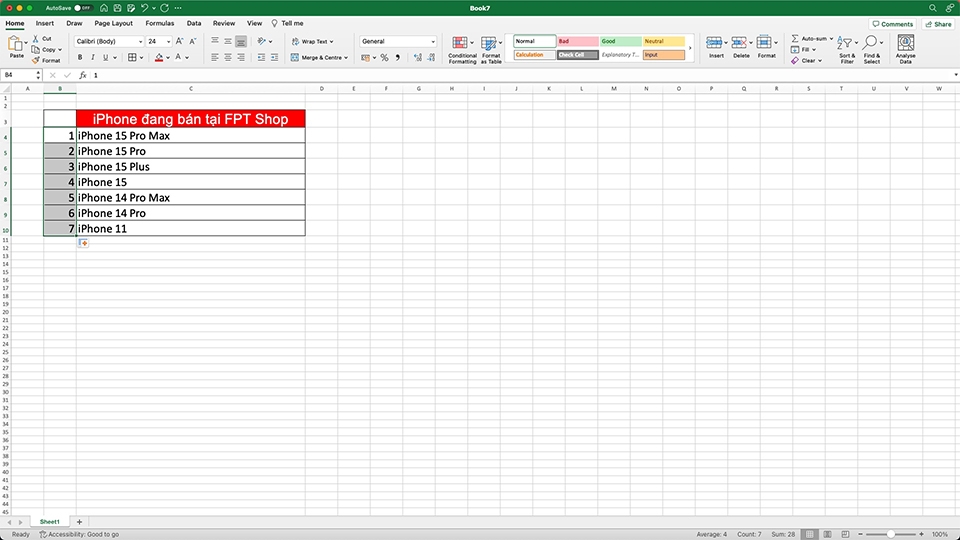Open the font name combo box
960x540 pixels.
(109, 41)
